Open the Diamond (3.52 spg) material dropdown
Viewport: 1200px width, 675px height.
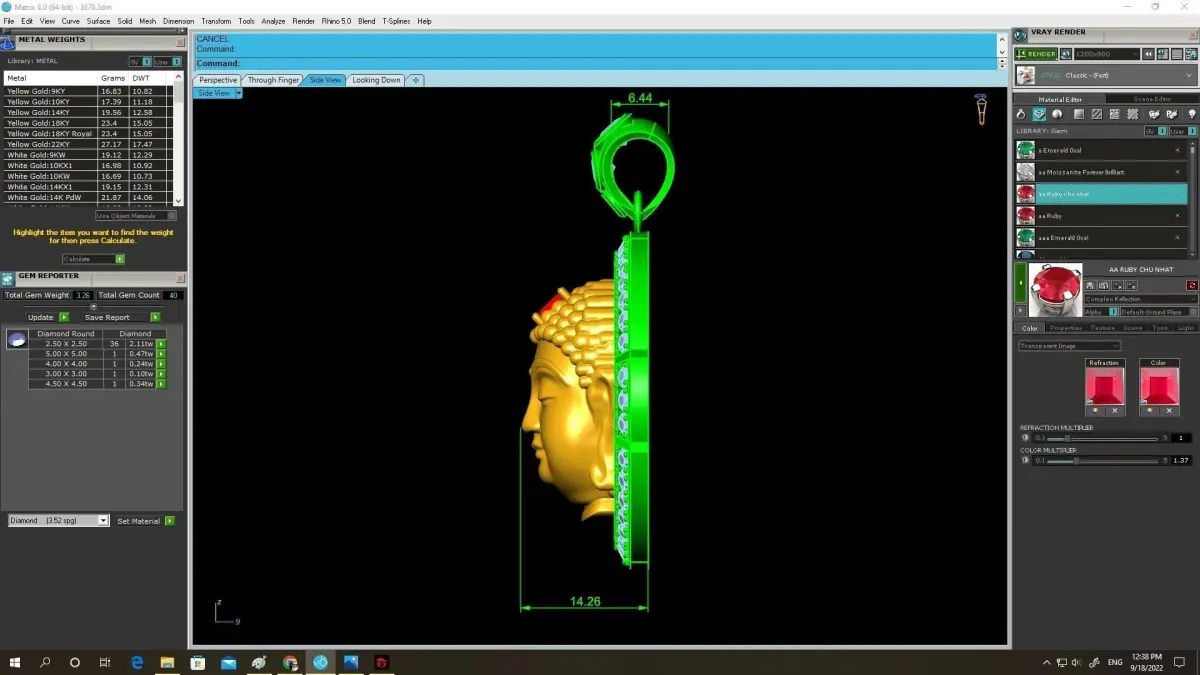click(58, 521)
